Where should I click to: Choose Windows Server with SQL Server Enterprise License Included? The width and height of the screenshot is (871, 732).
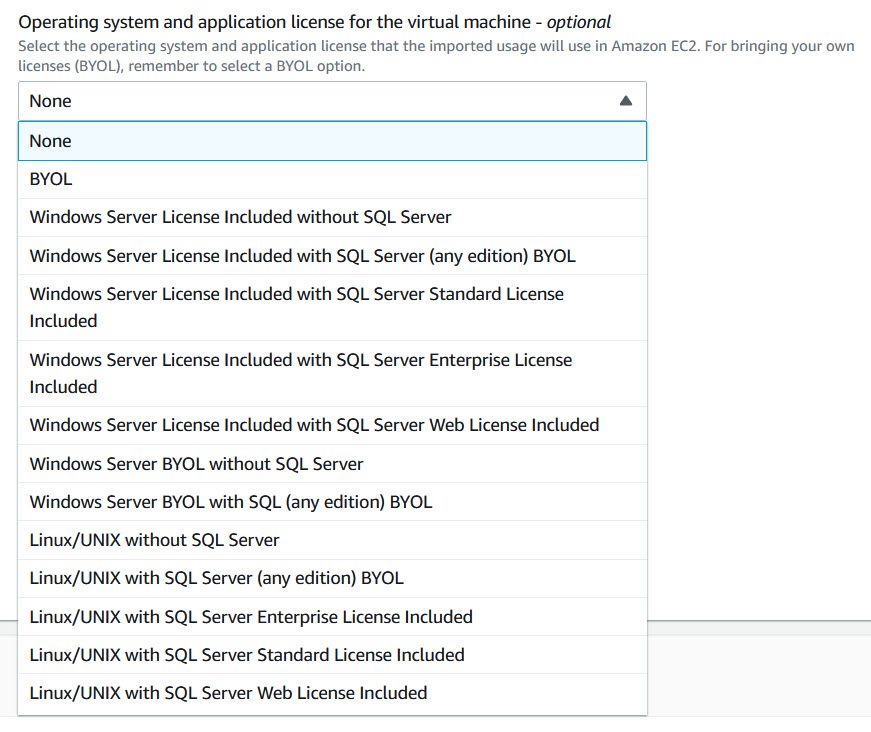(332, 374)
